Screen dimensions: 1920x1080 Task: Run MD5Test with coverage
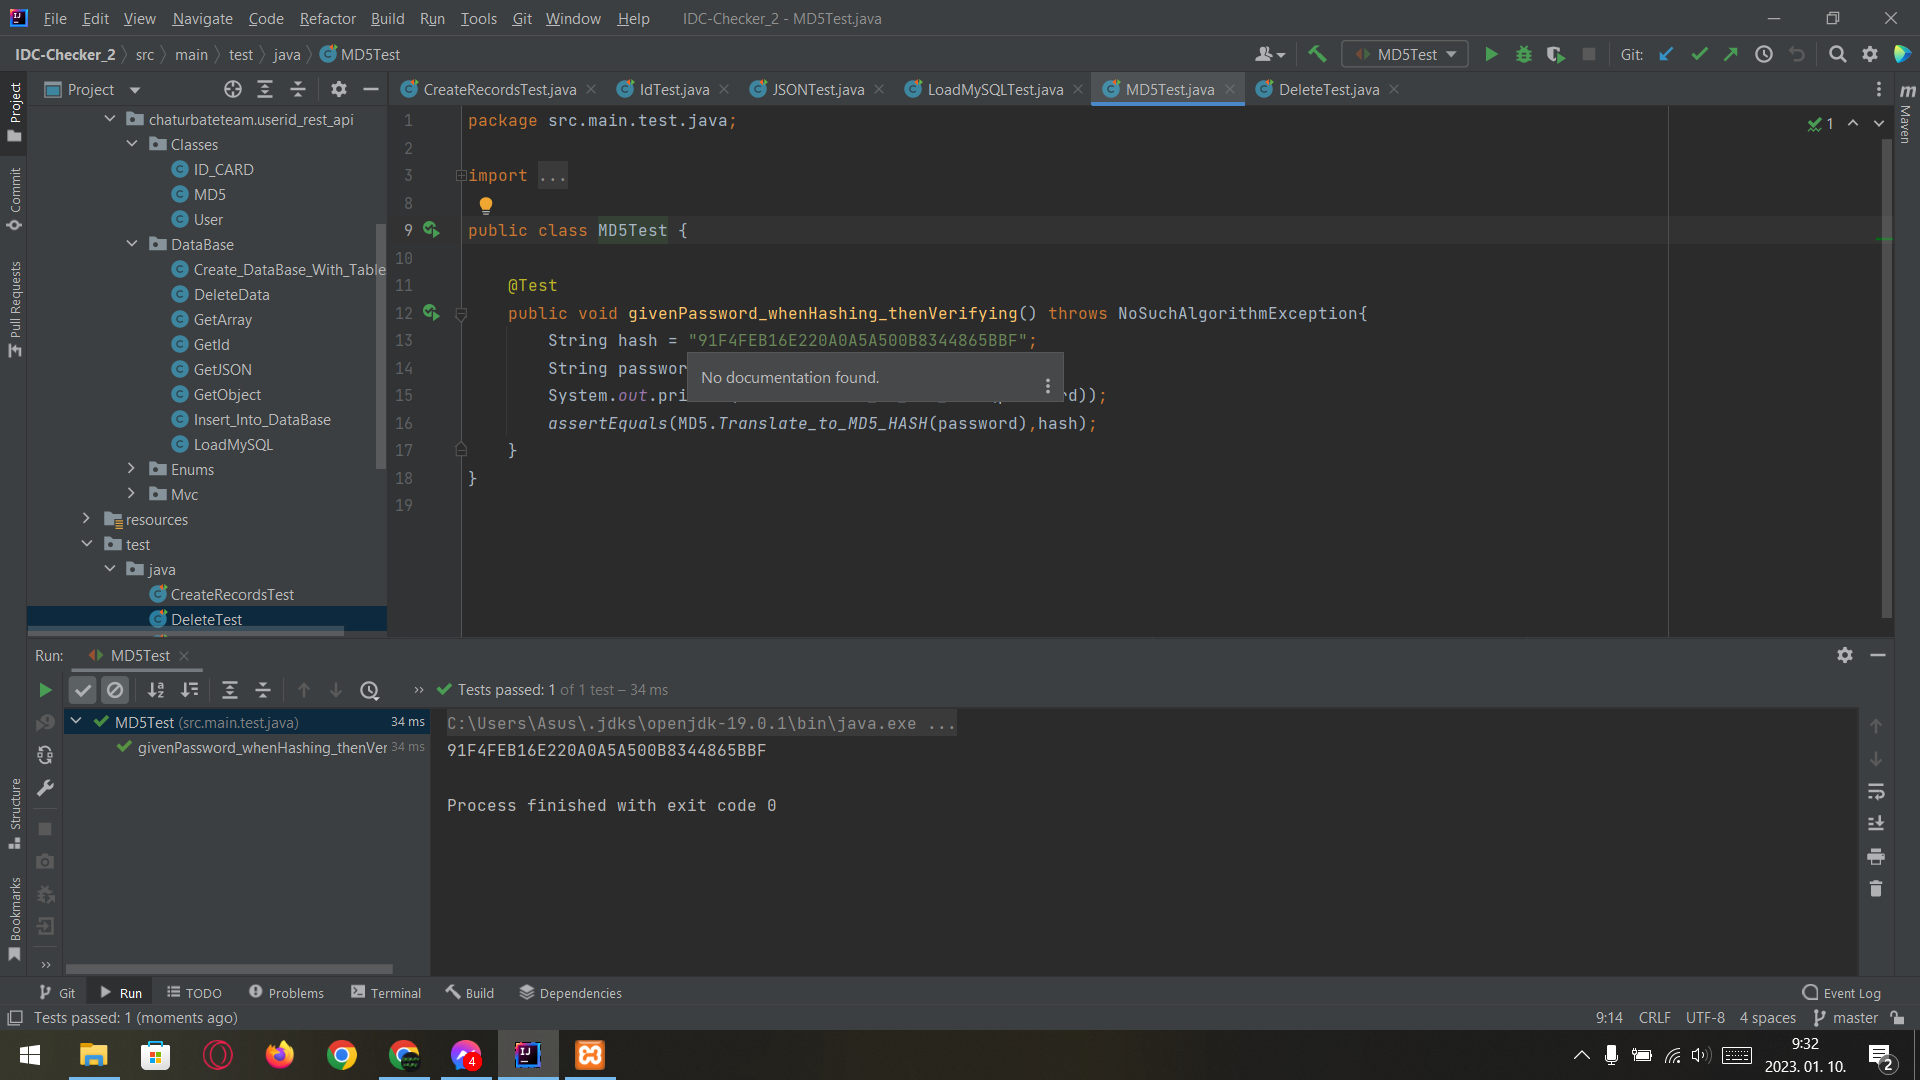tap(1556, 54)
